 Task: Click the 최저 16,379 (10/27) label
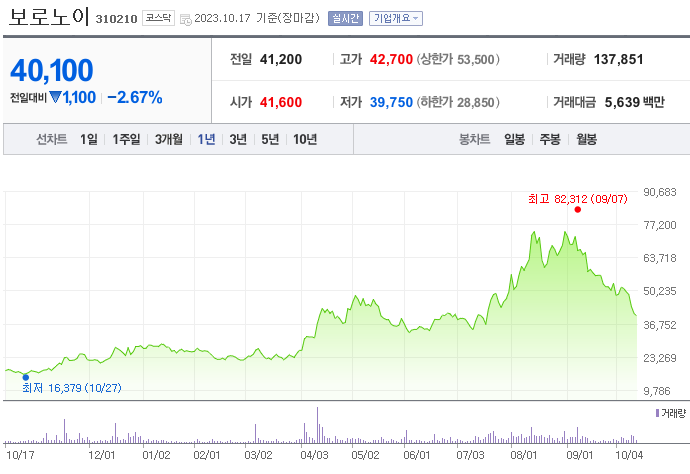72,388
